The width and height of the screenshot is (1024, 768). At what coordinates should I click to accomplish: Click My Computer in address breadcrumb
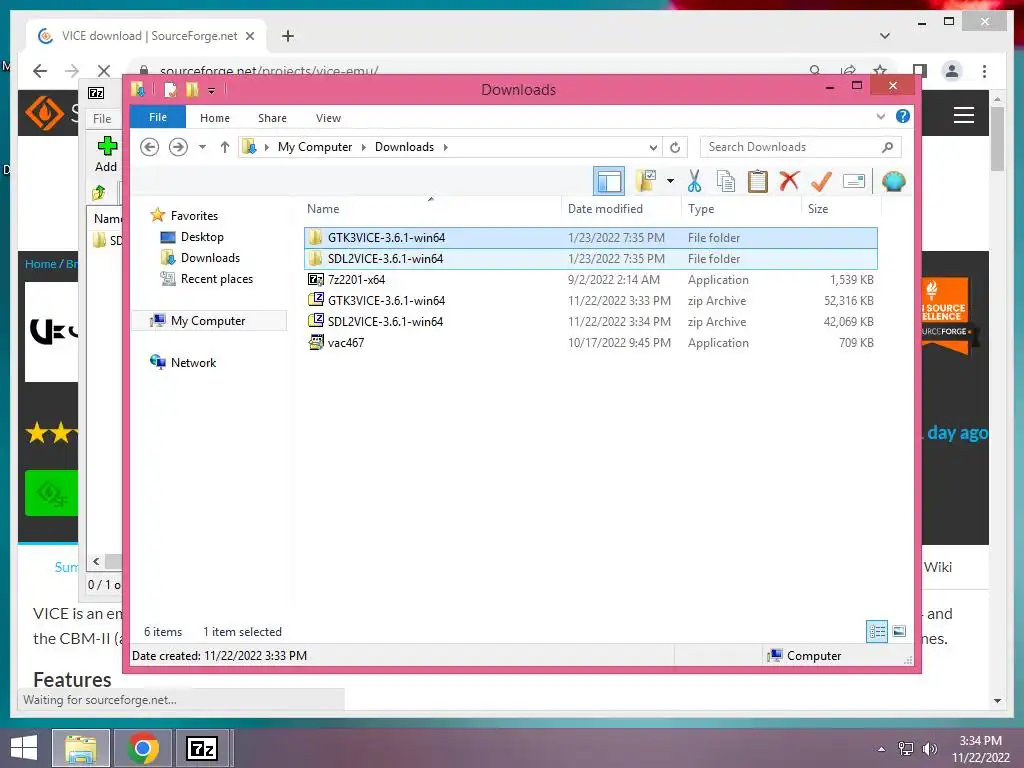coord(315,147)
